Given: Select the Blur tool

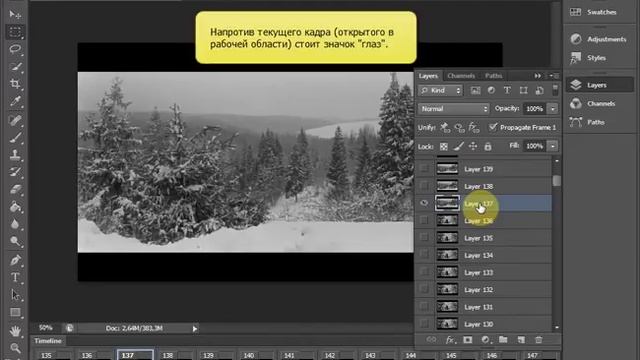Looking at the screenshot, I should 15,224.
